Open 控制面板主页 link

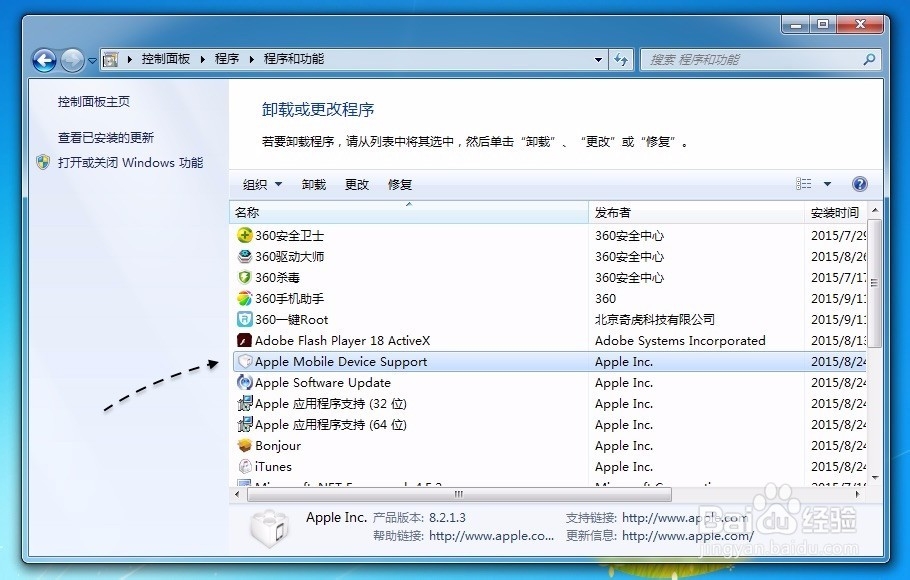[93, 102]
